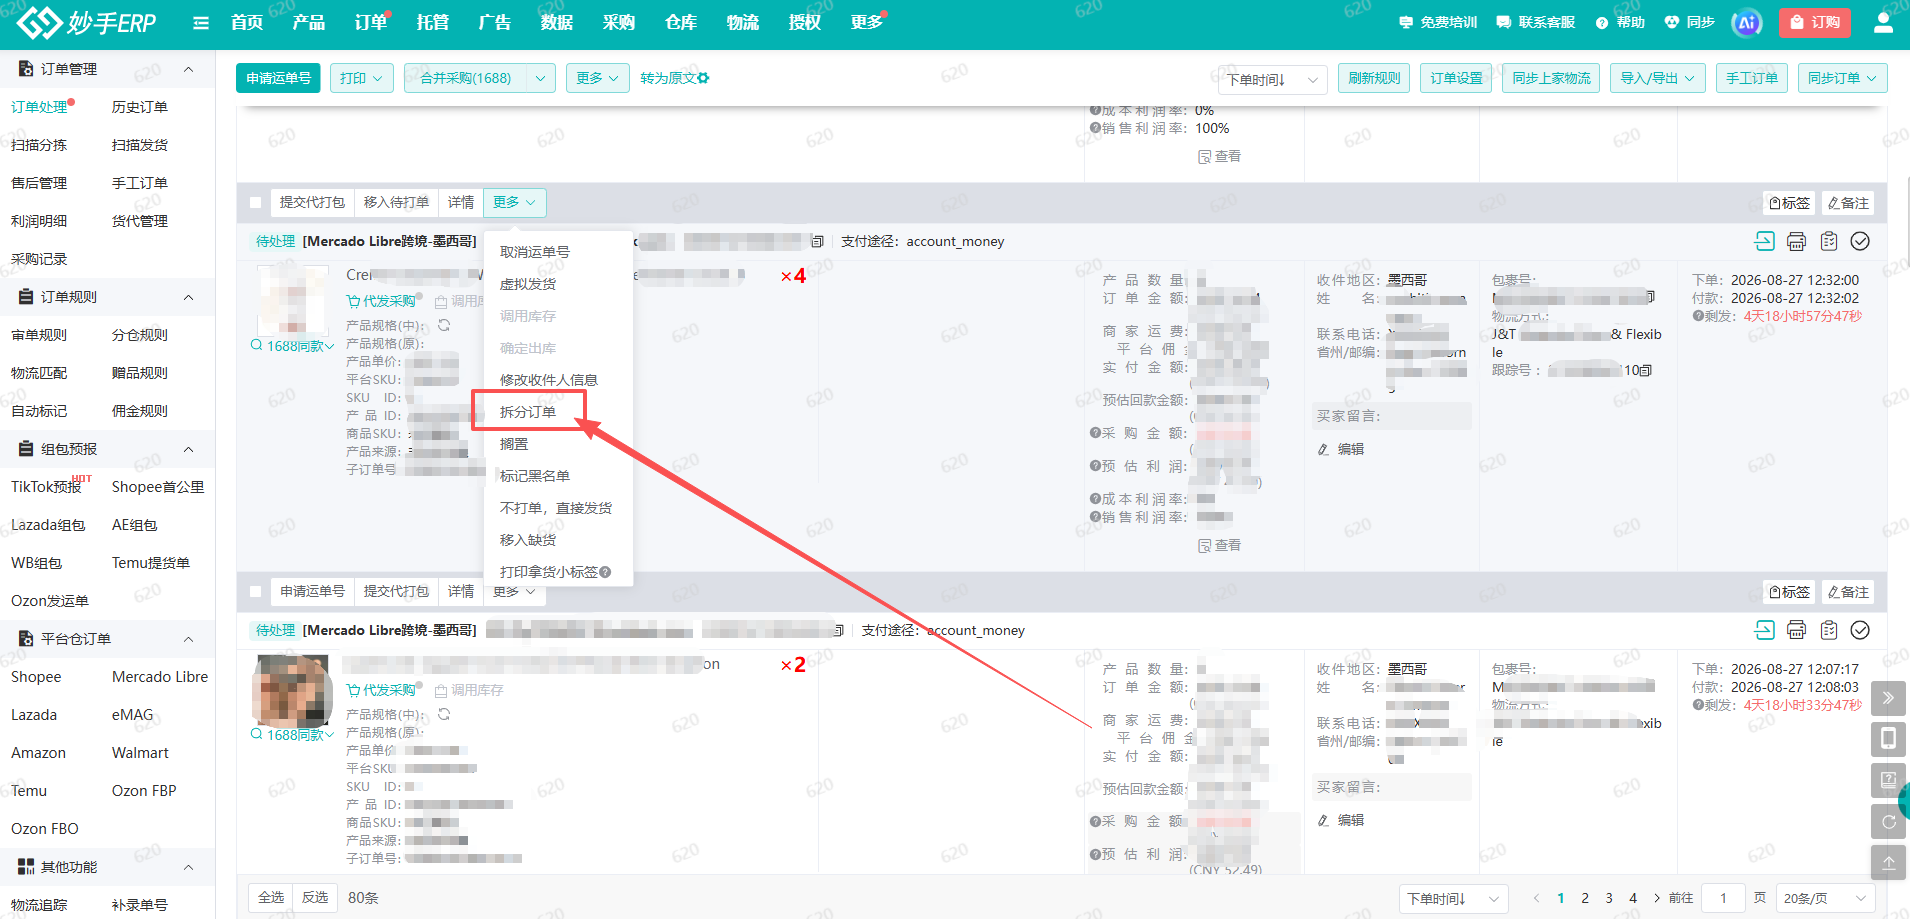Collapse the 订单规则 sidebar section

click(188, 297)
